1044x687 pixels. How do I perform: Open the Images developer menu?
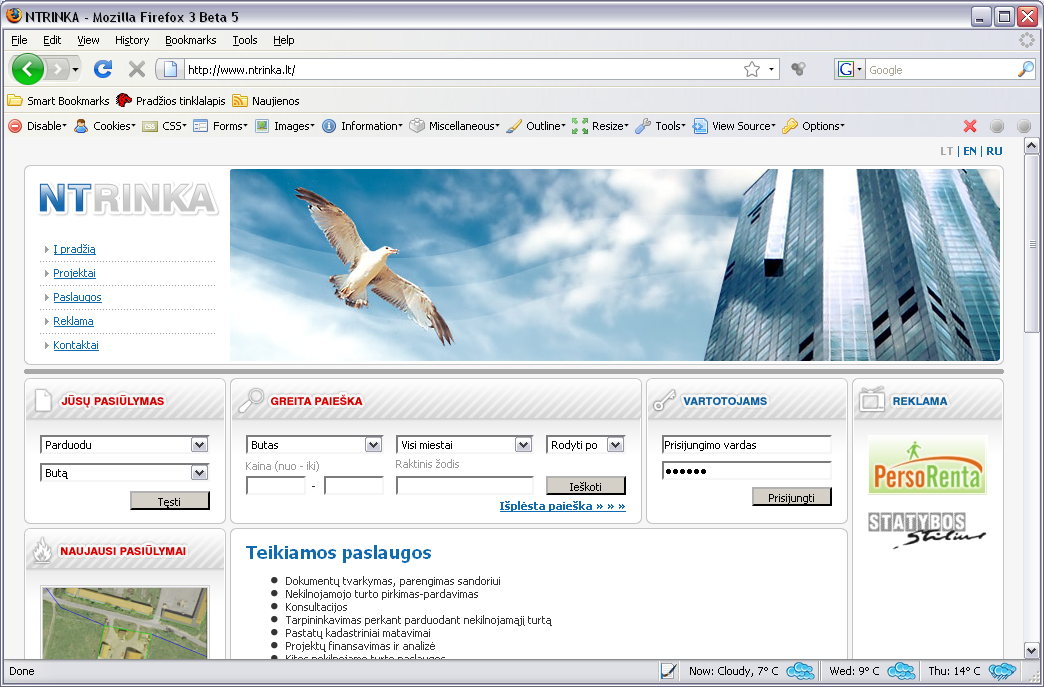click(285, 126)
